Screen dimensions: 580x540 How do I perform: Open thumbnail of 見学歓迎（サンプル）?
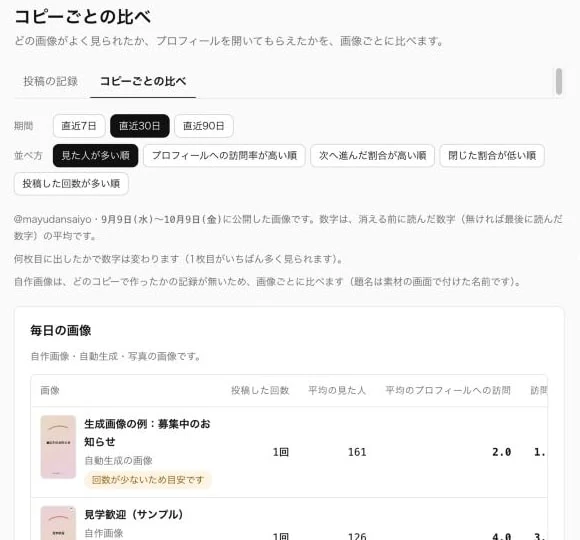58,523
